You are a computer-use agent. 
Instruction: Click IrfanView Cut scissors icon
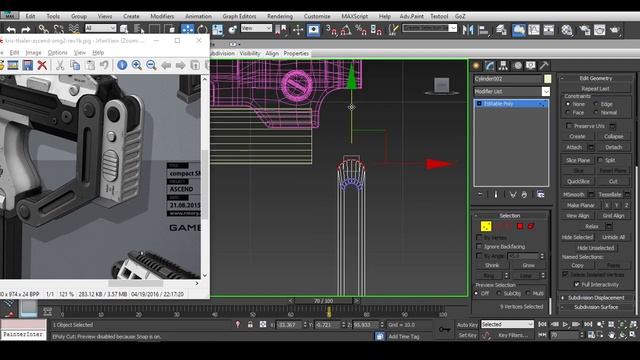60,65
